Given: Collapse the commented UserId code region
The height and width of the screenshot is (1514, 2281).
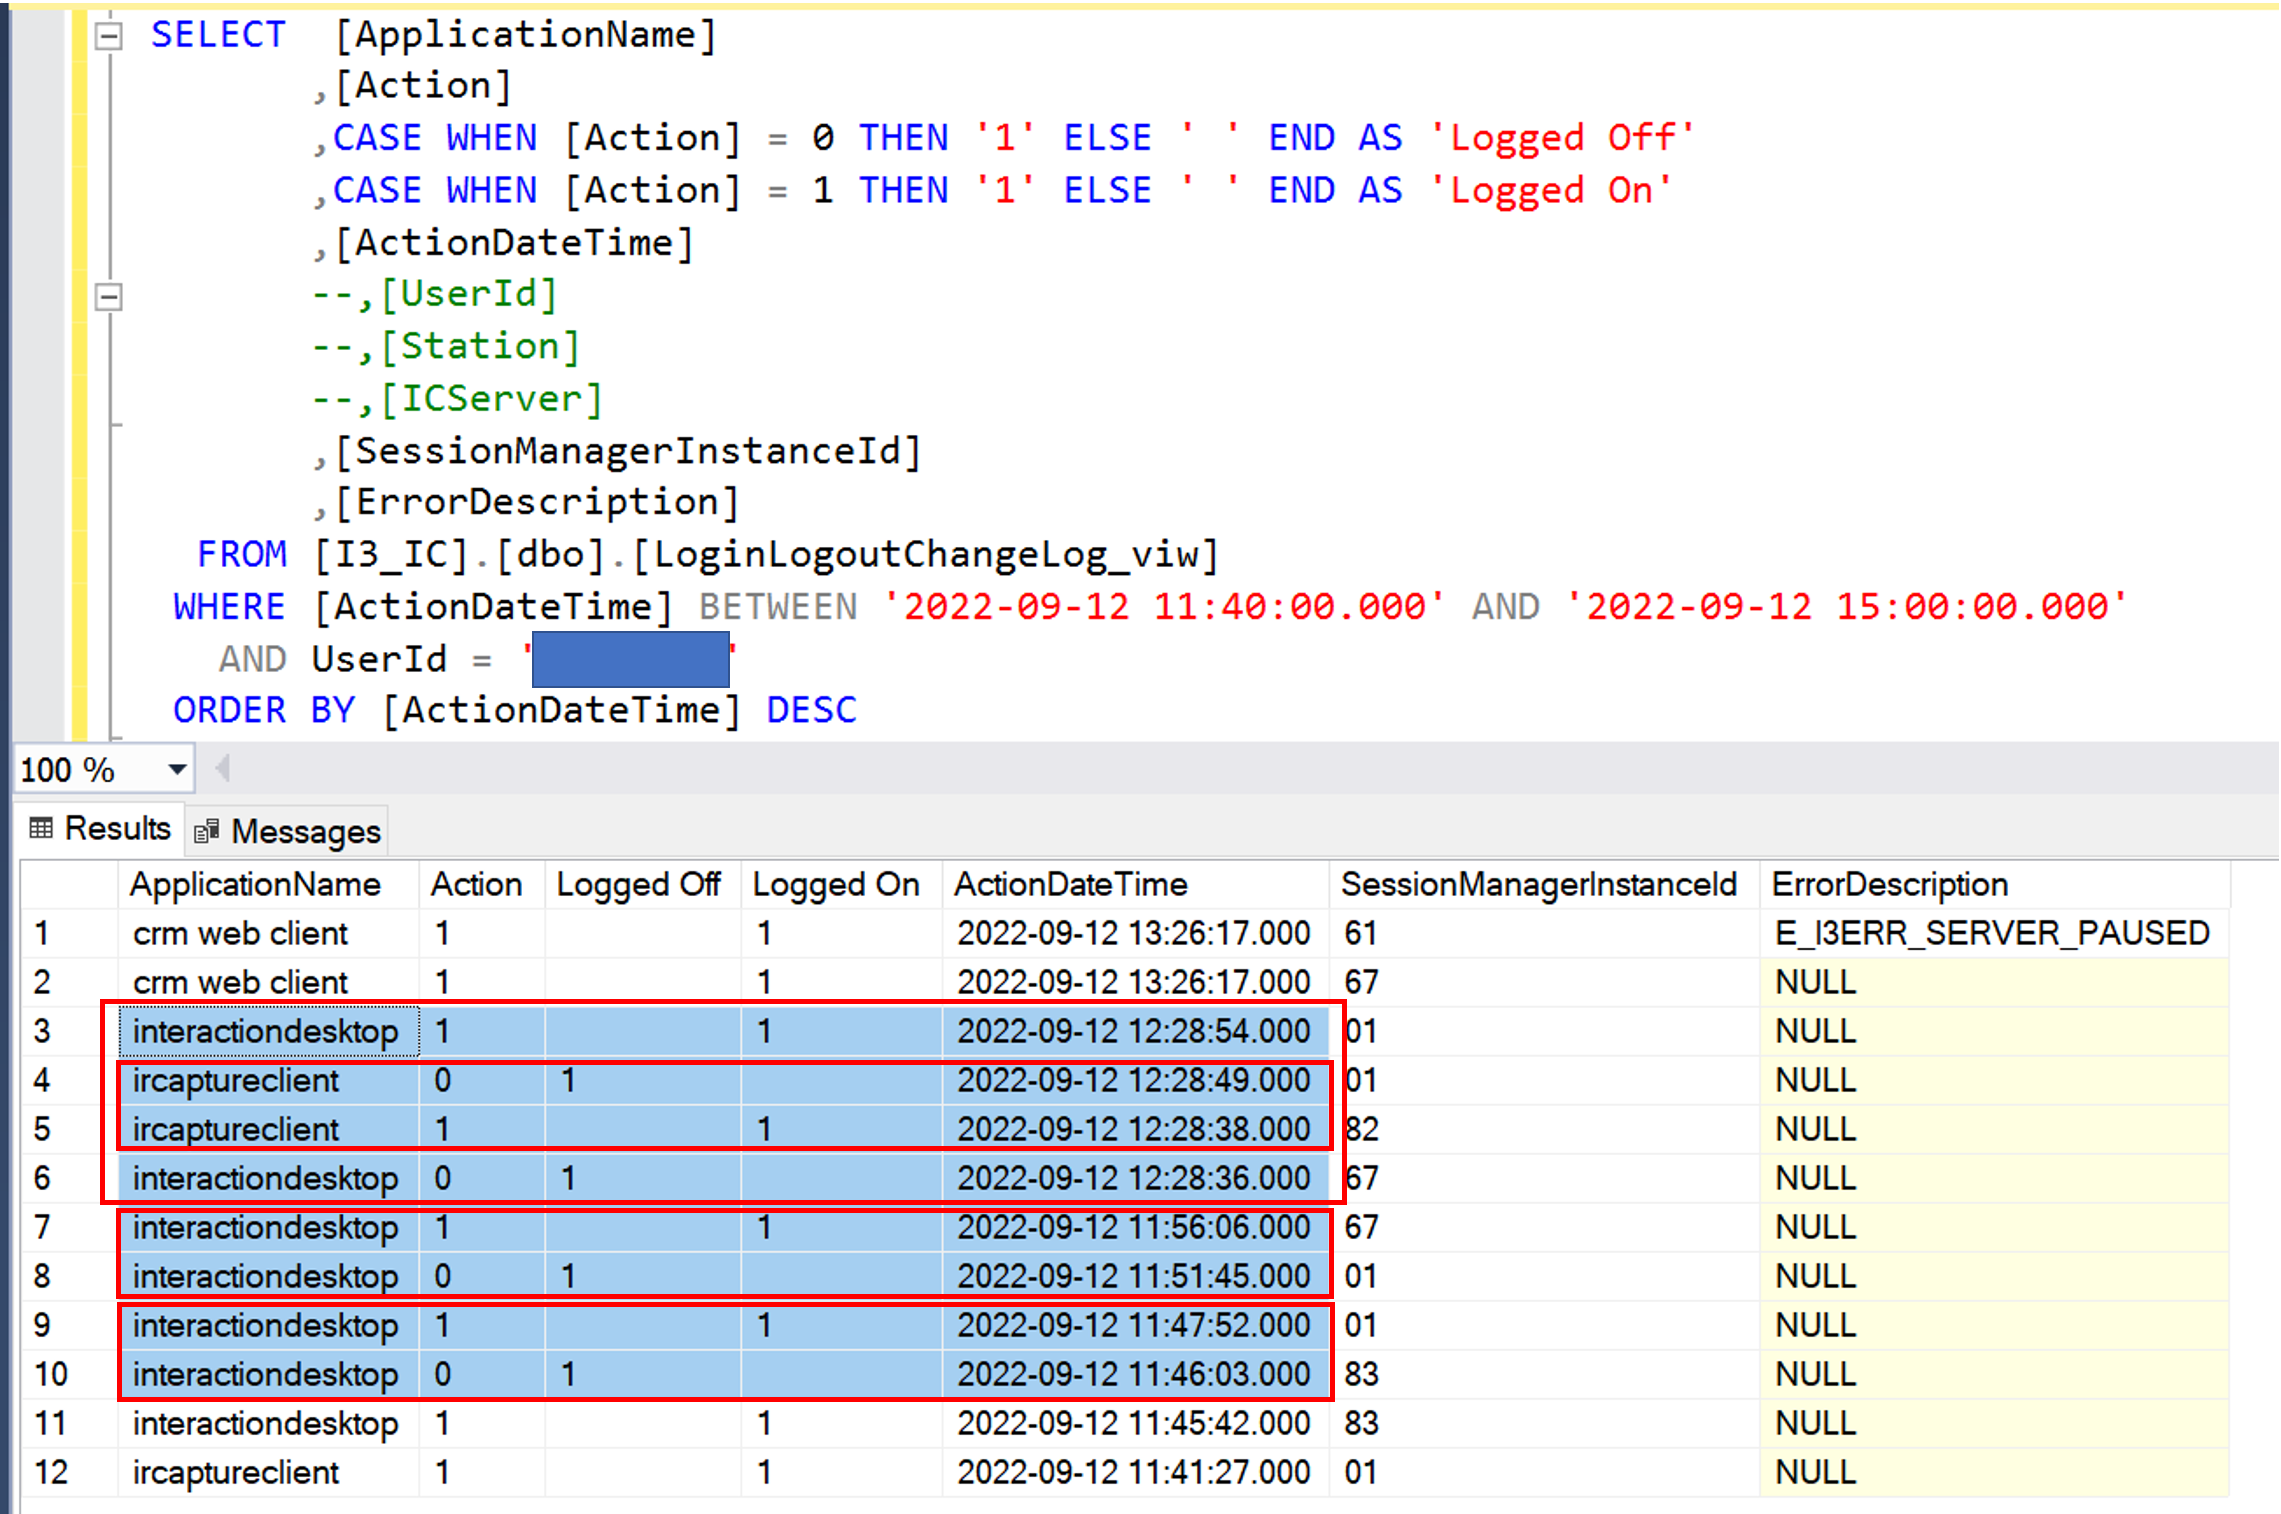Looking at the screenshot, I should tap(108, 297).
